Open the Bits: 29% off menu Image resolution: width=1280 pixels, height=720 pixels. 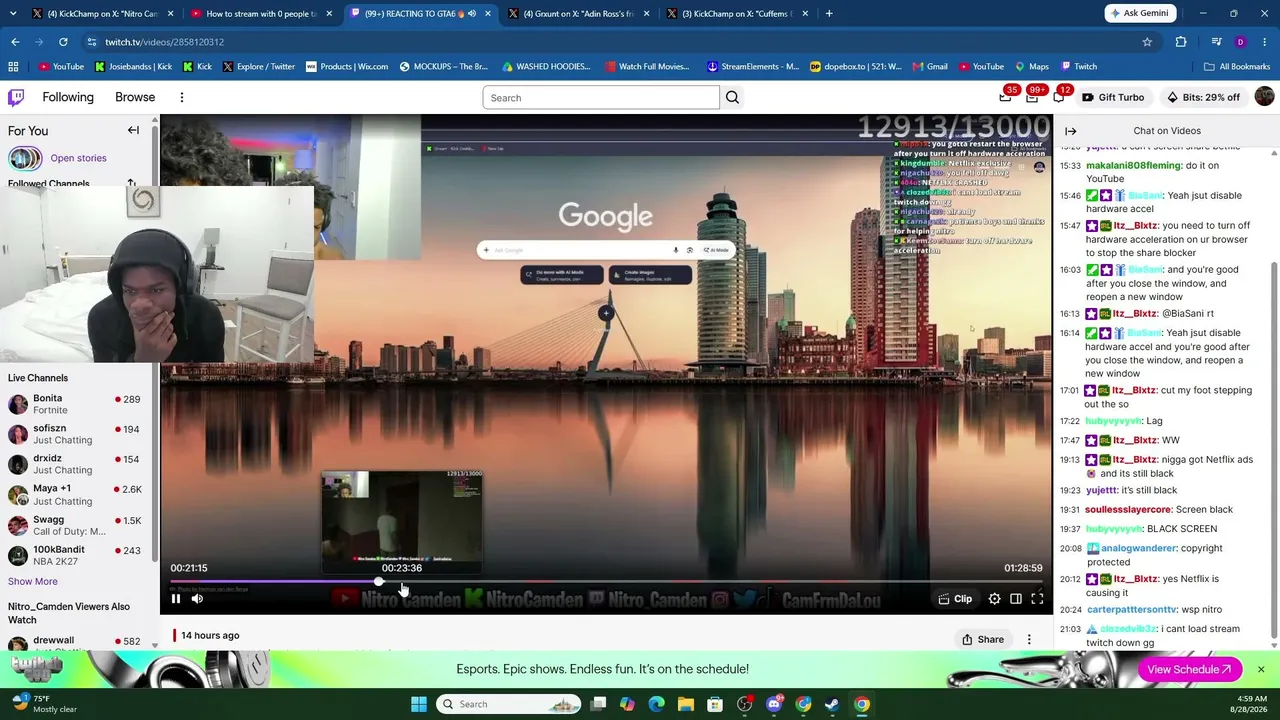pyautogui.click(x=1203, y=97)
